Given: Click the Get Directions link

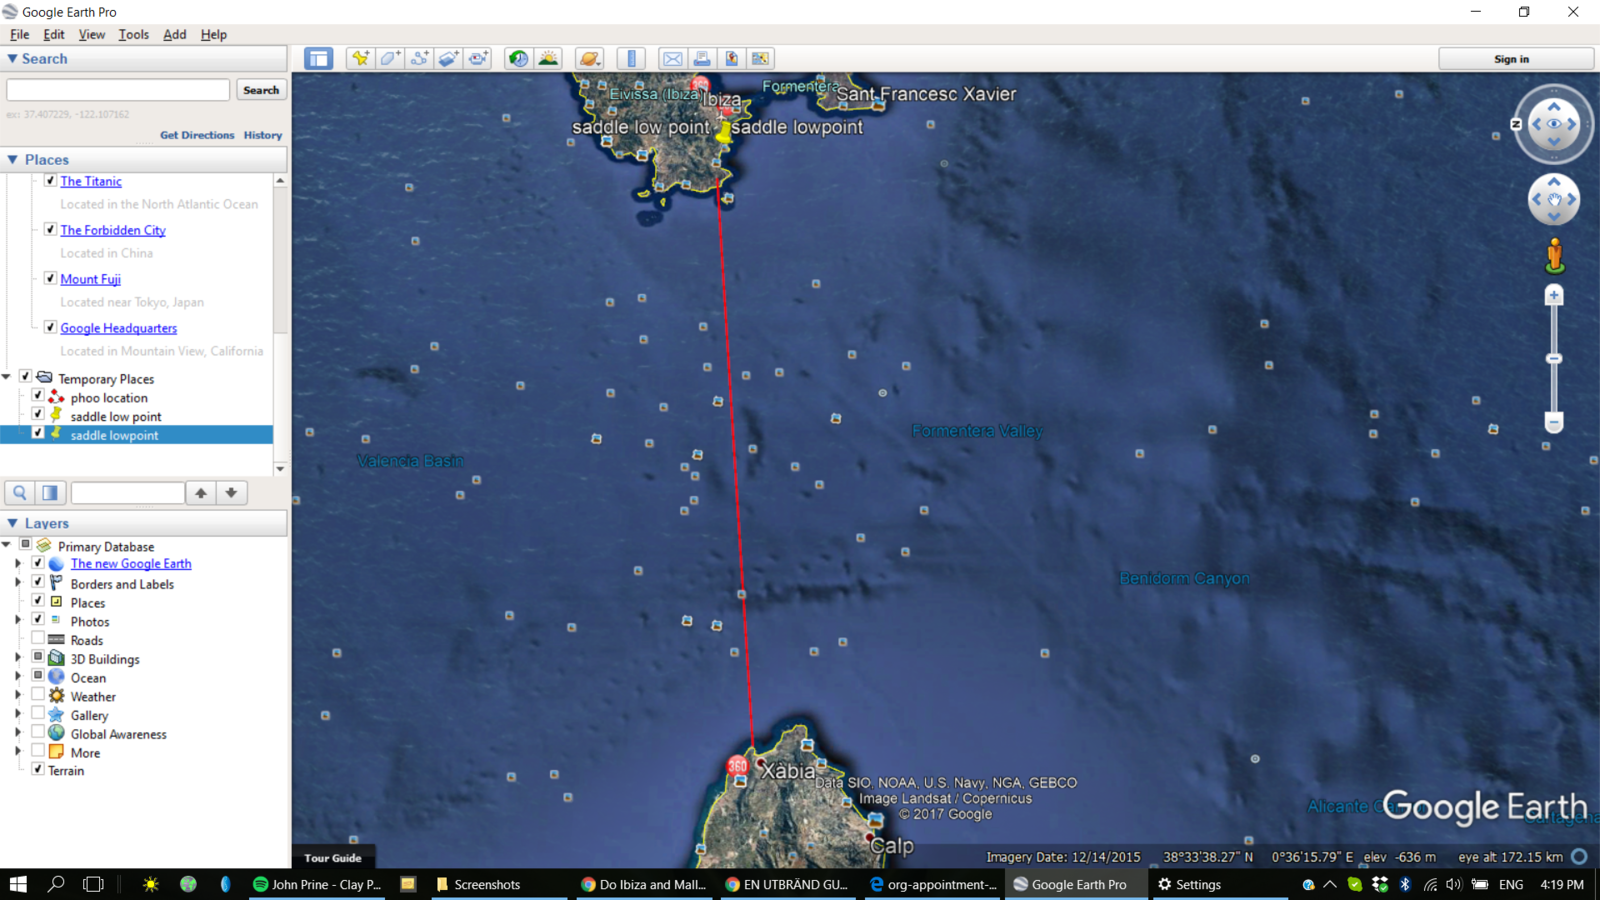Looking at the screenshot, I should (197, 135).
